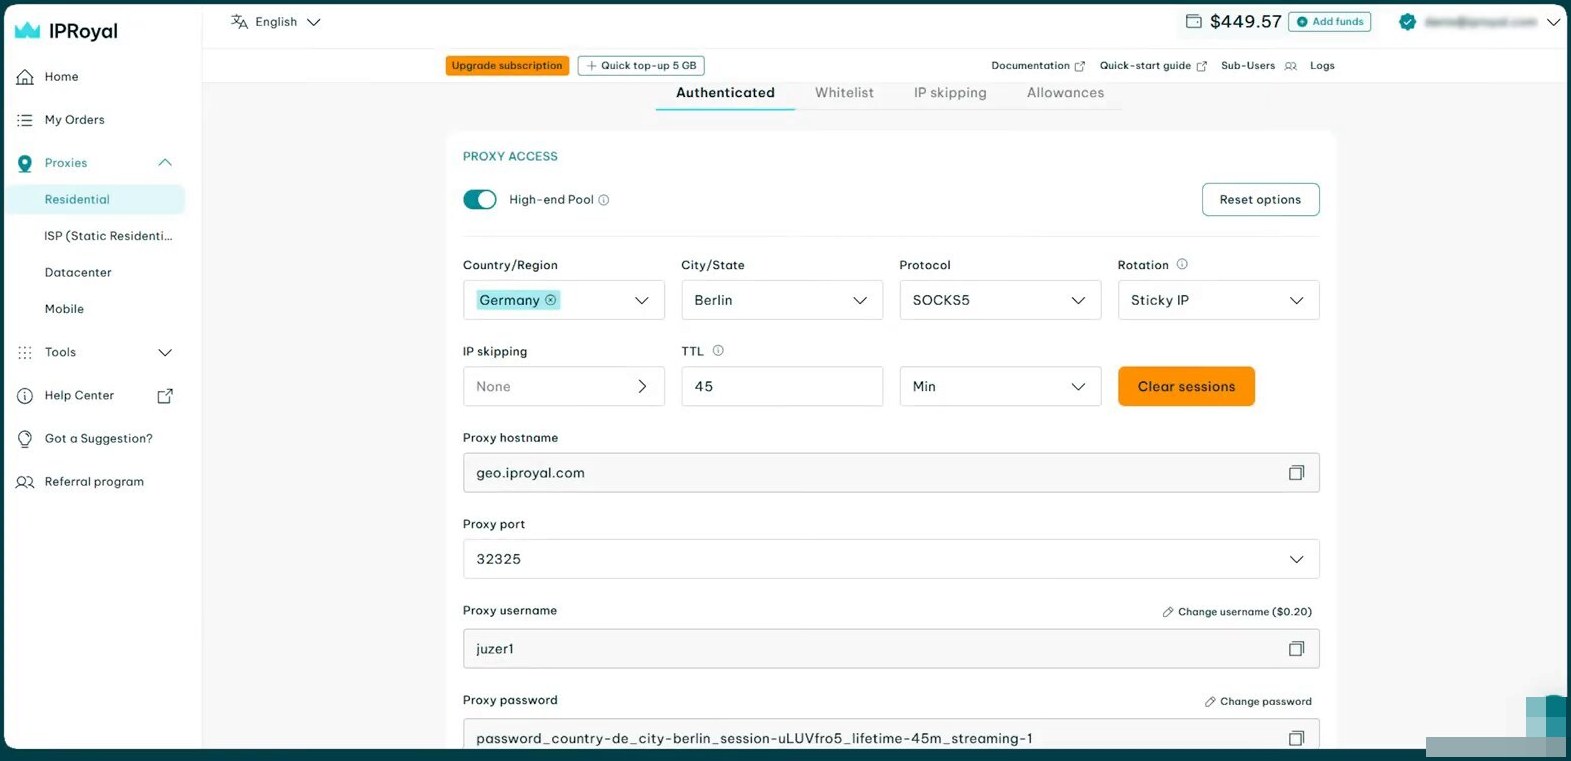The height and width of the screenshot is (761, 1571).
Task: Click the High-end Pool info icon
Action: click(604, 200)
